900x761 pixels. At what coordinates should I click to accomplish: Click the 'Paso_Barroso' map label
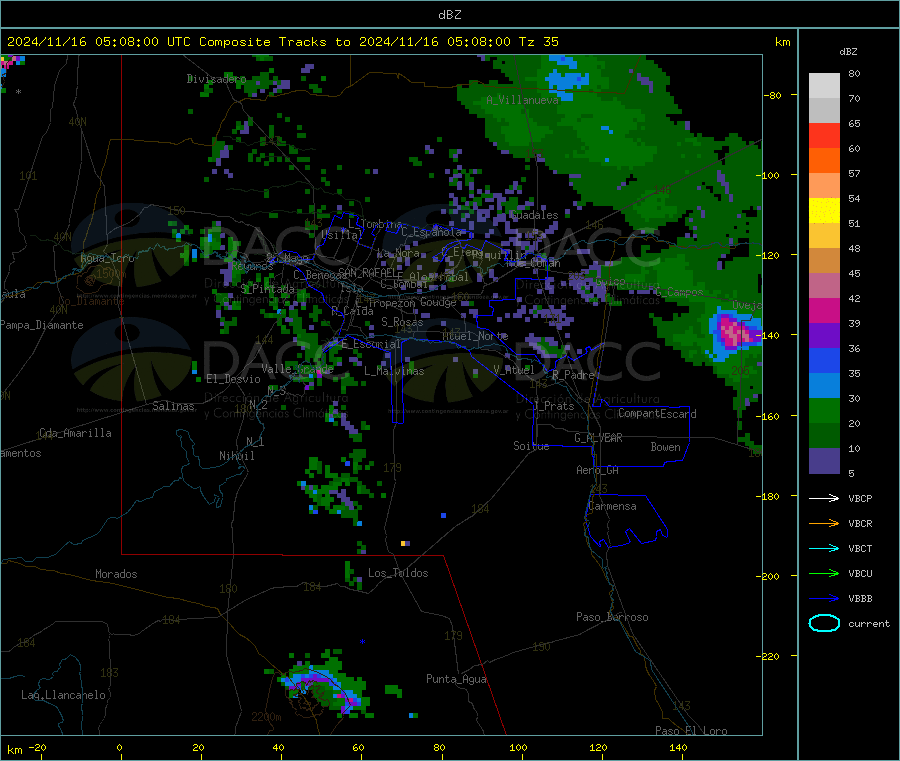coord(612,617)
